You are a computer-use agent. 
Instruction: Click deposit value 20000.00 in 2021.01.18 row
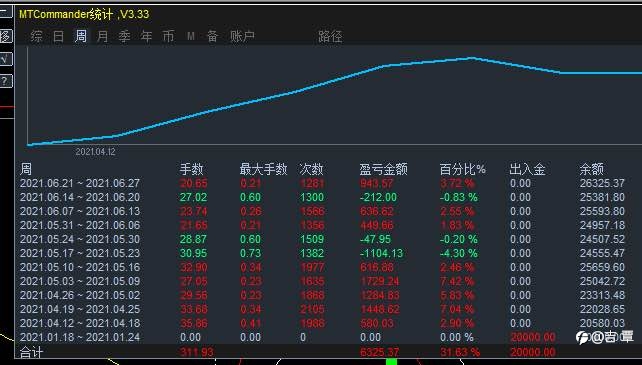[533, 337]
